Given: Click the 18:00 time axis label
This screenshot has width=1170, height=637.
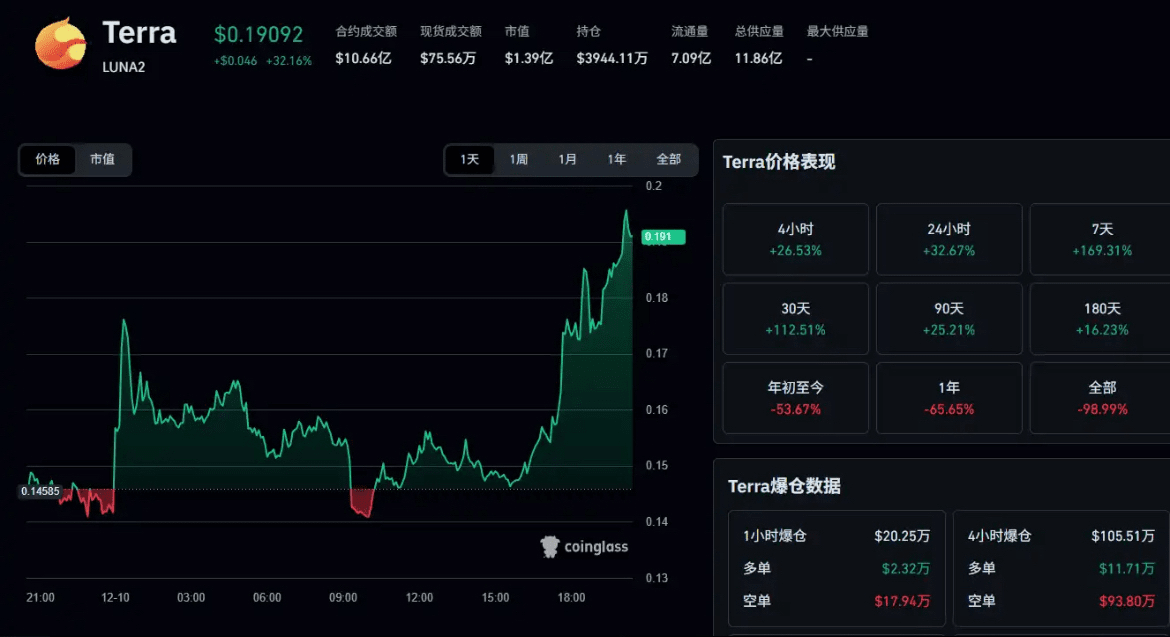Looking at the screenshot, I should pos(572,597).
